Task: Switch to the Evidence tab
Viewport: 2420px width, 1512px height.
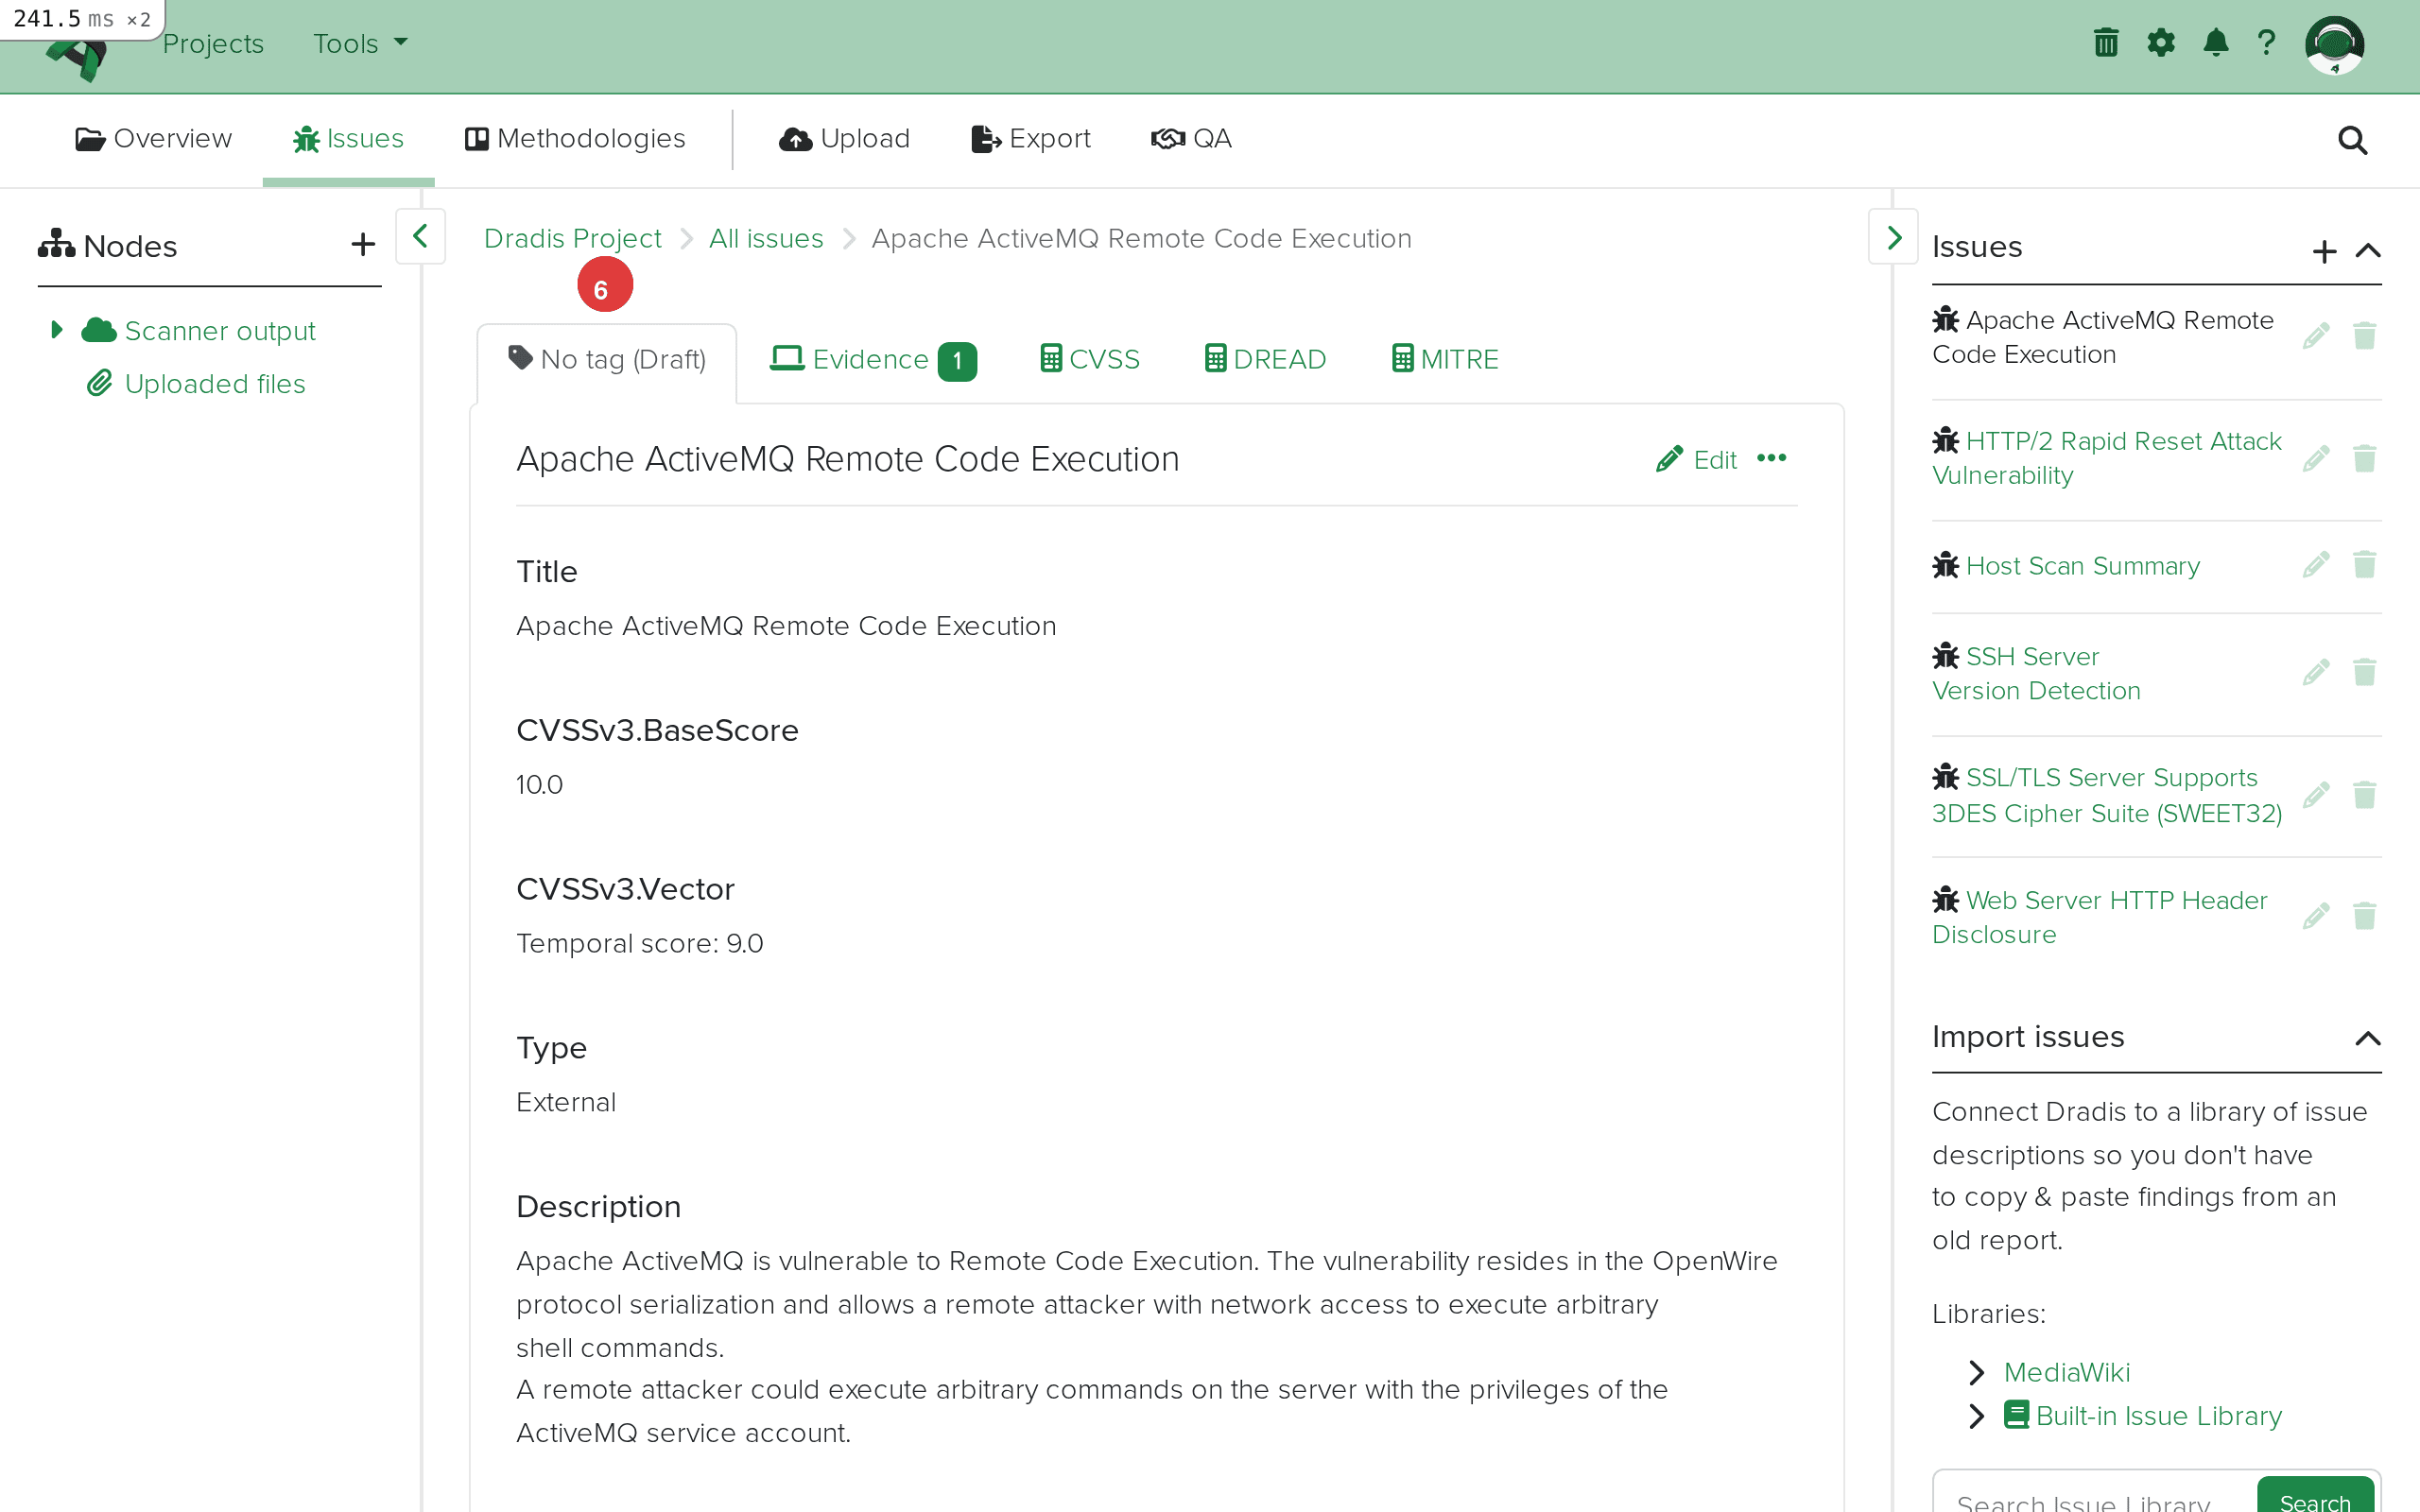Action: coord(869,359)
